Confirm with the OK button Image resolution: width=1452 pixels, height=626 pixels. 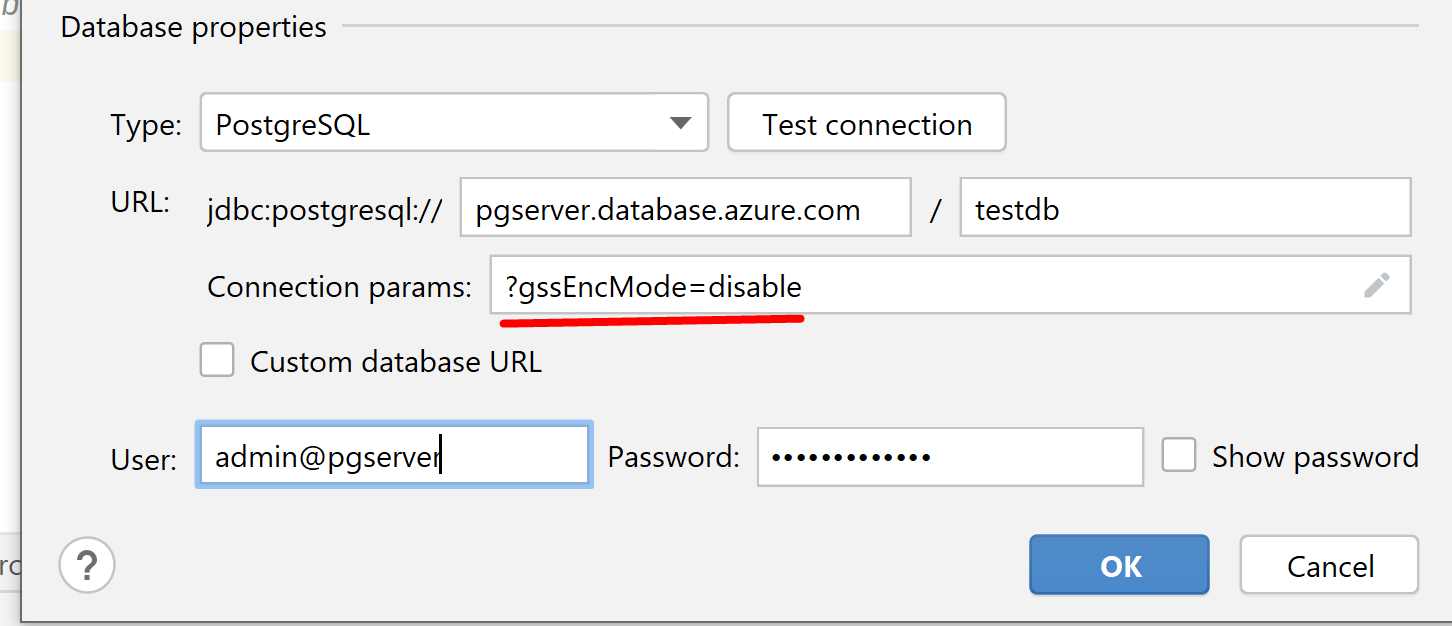point(1120,565)
